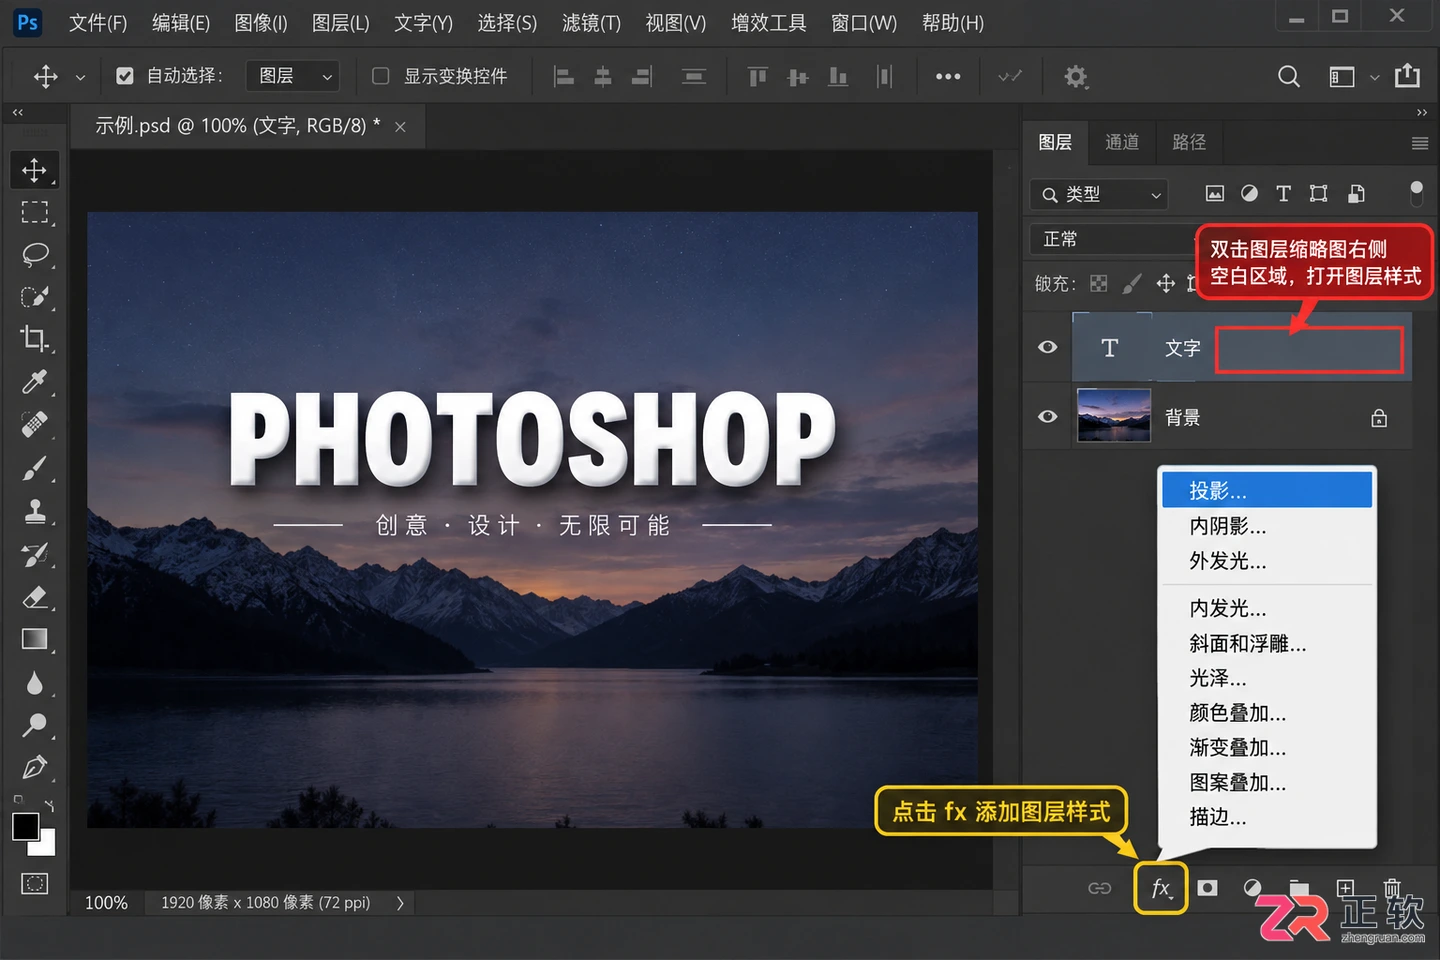This screenshot has width=1440, height=960.
Task: Toggle lock image pixels brush icon
Action: pos(1132,284)
